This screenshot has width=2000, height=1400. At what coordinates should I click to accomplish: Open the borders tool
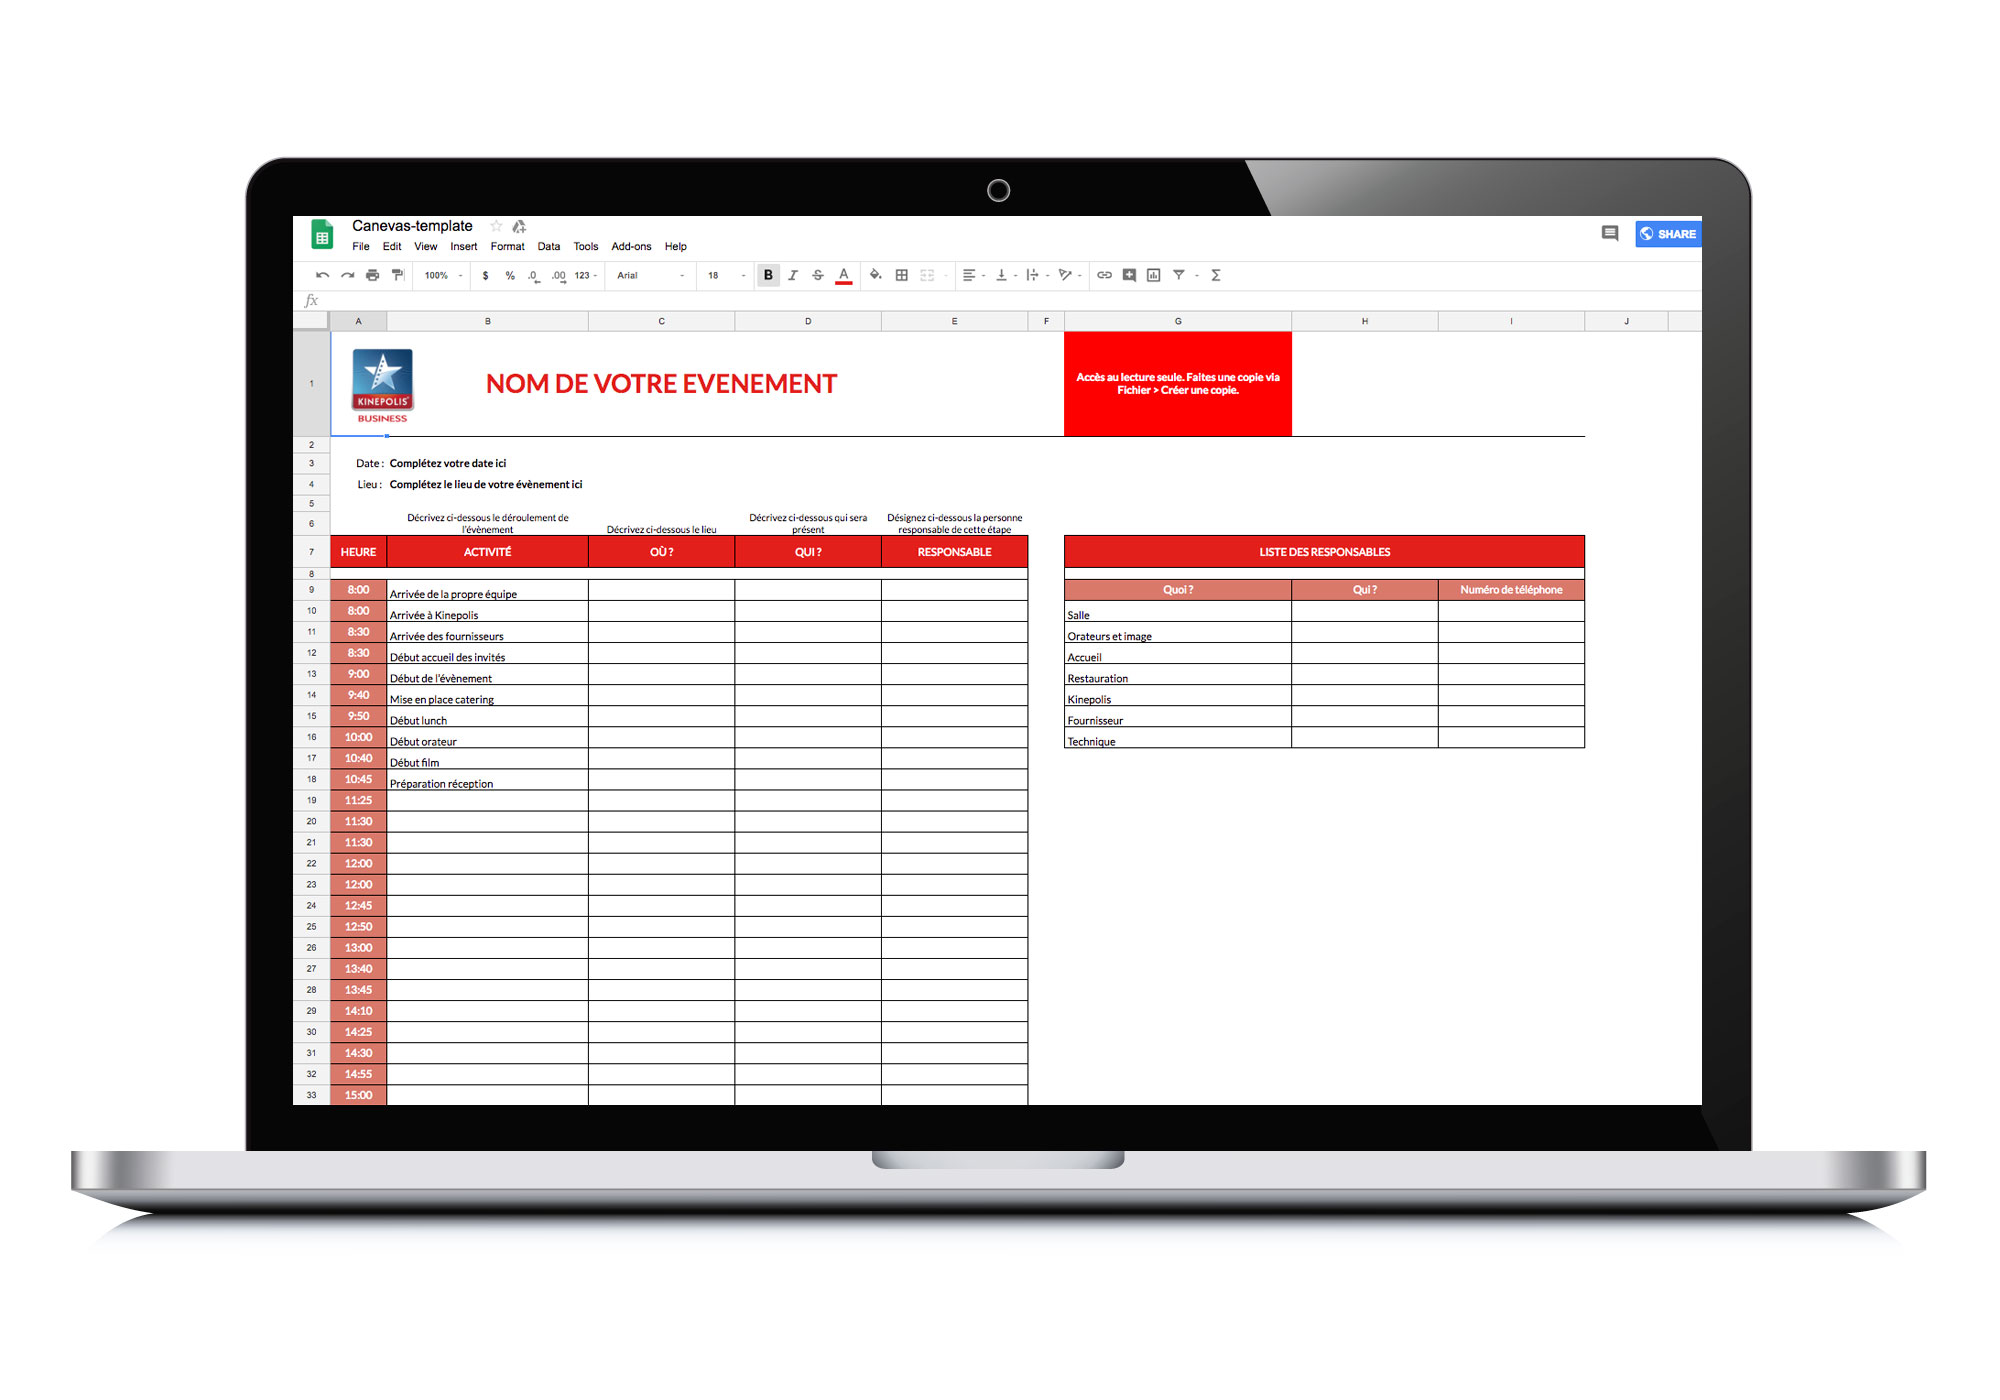[901, 275]
